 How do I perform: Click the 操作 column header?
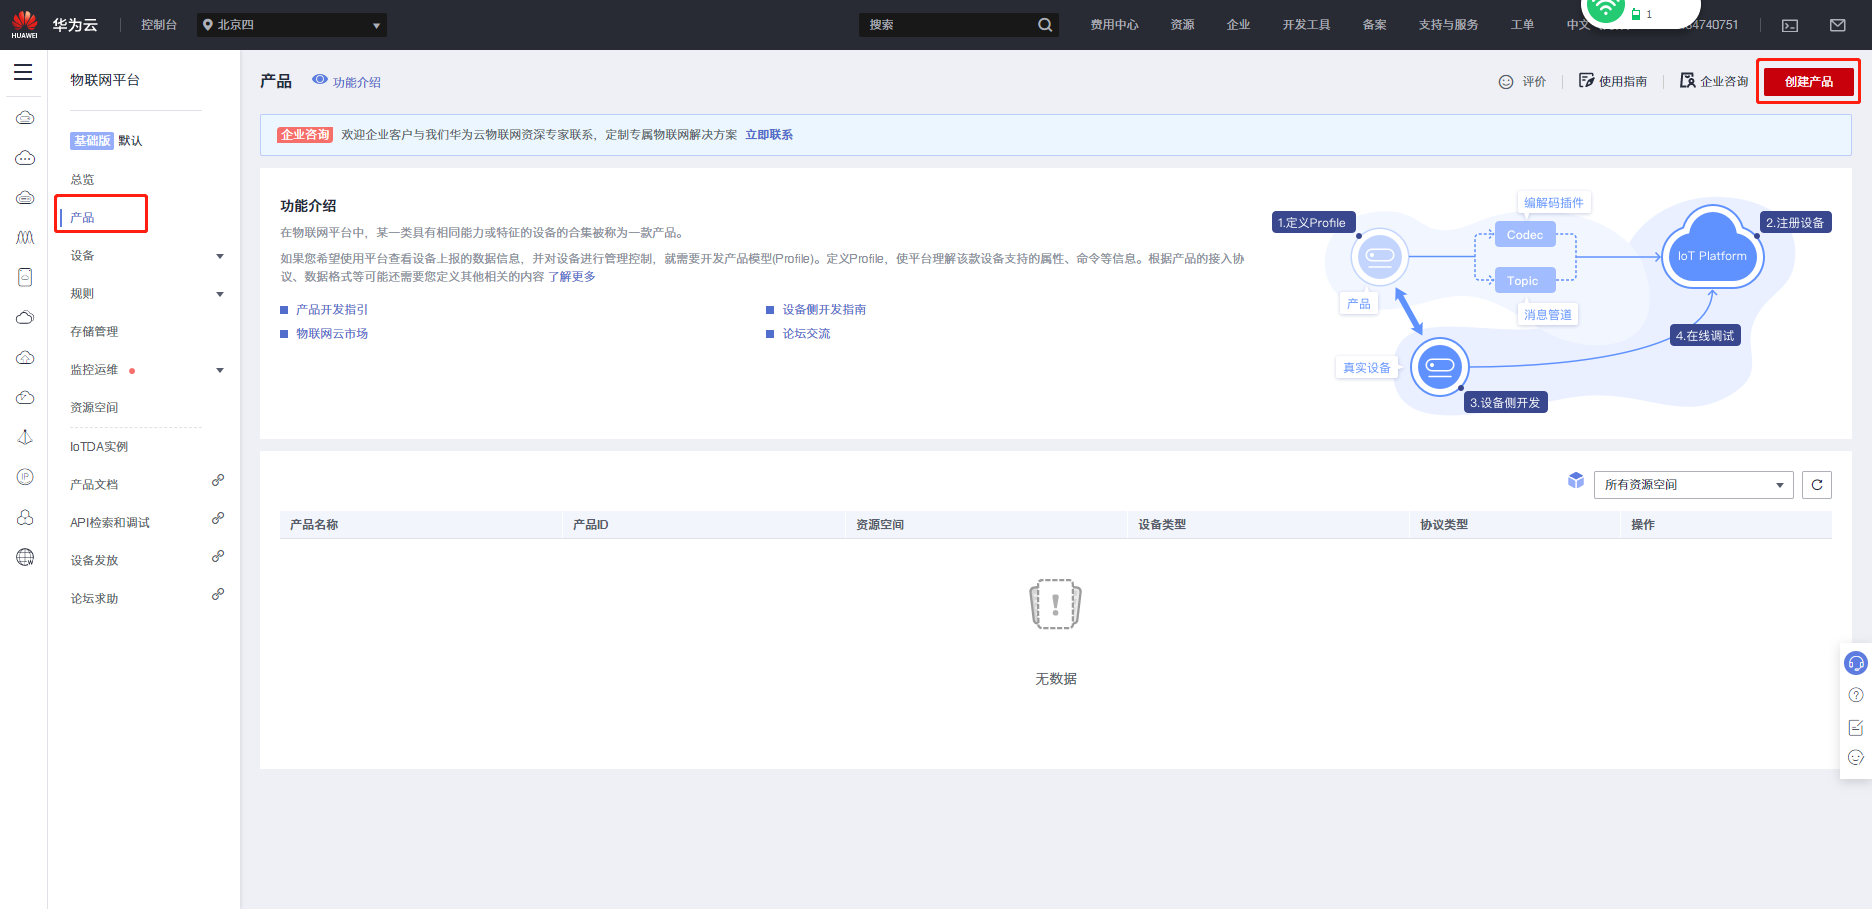coord(1643,525)
